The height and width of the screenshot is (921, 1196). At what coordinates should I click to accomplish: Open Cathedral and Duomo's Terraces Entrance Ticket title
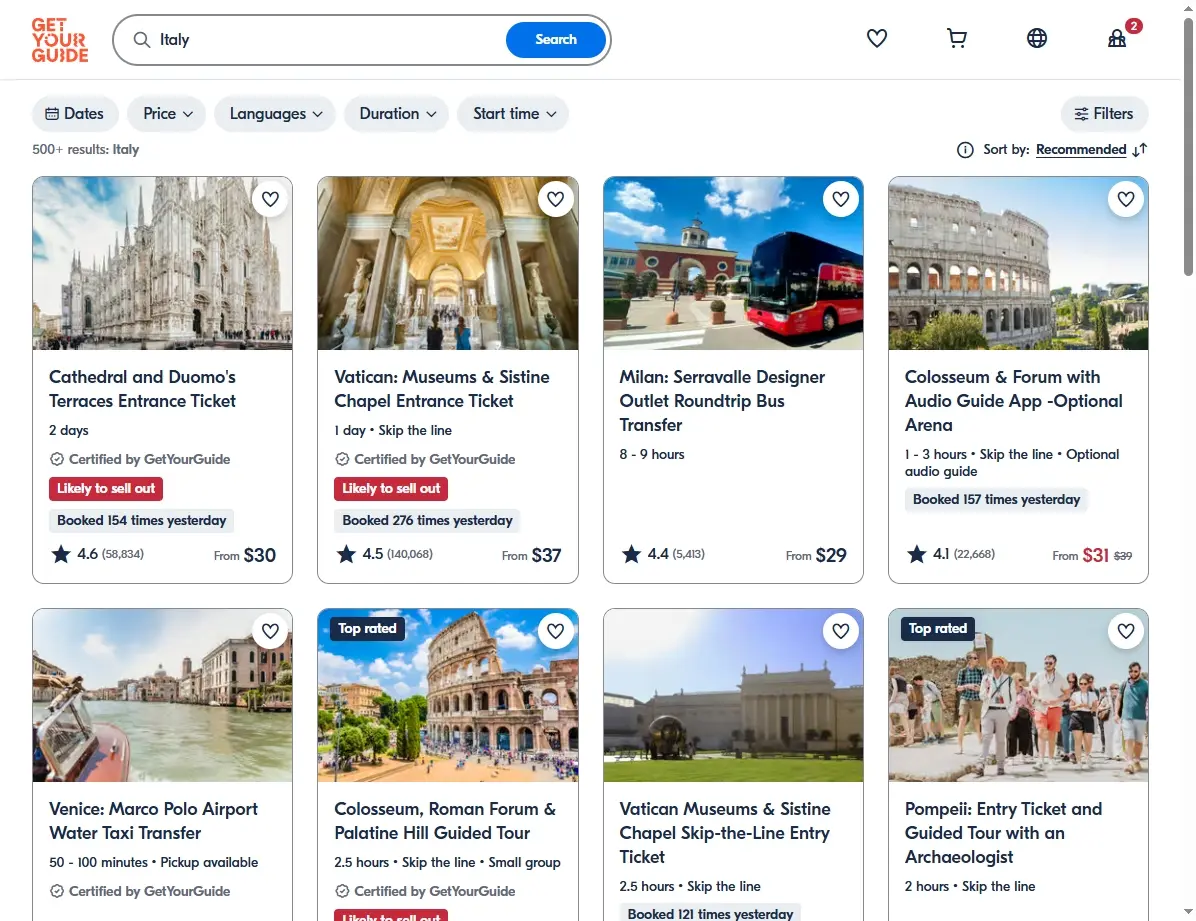click(x=143, y=389)
